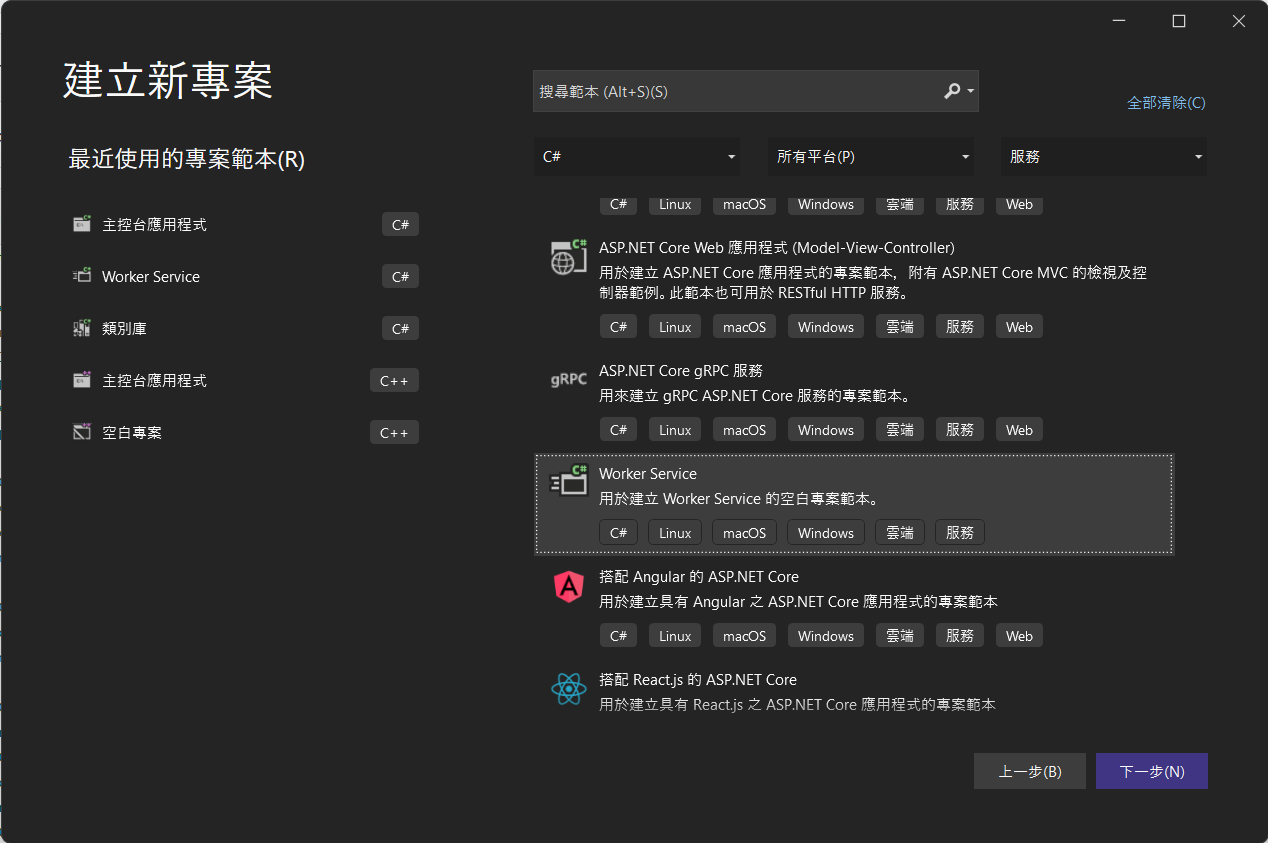
Task: Click C# badge next to 類別庫
Action: [400, 328]
